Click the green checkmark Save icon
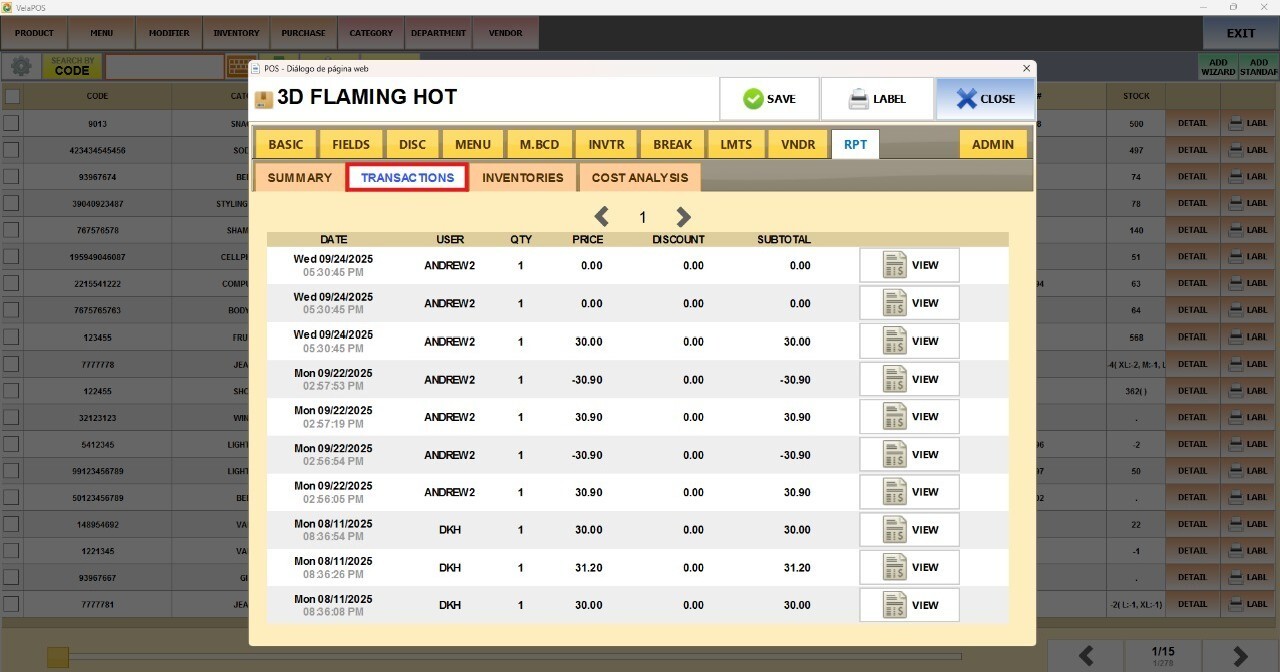 pos(753,99)
